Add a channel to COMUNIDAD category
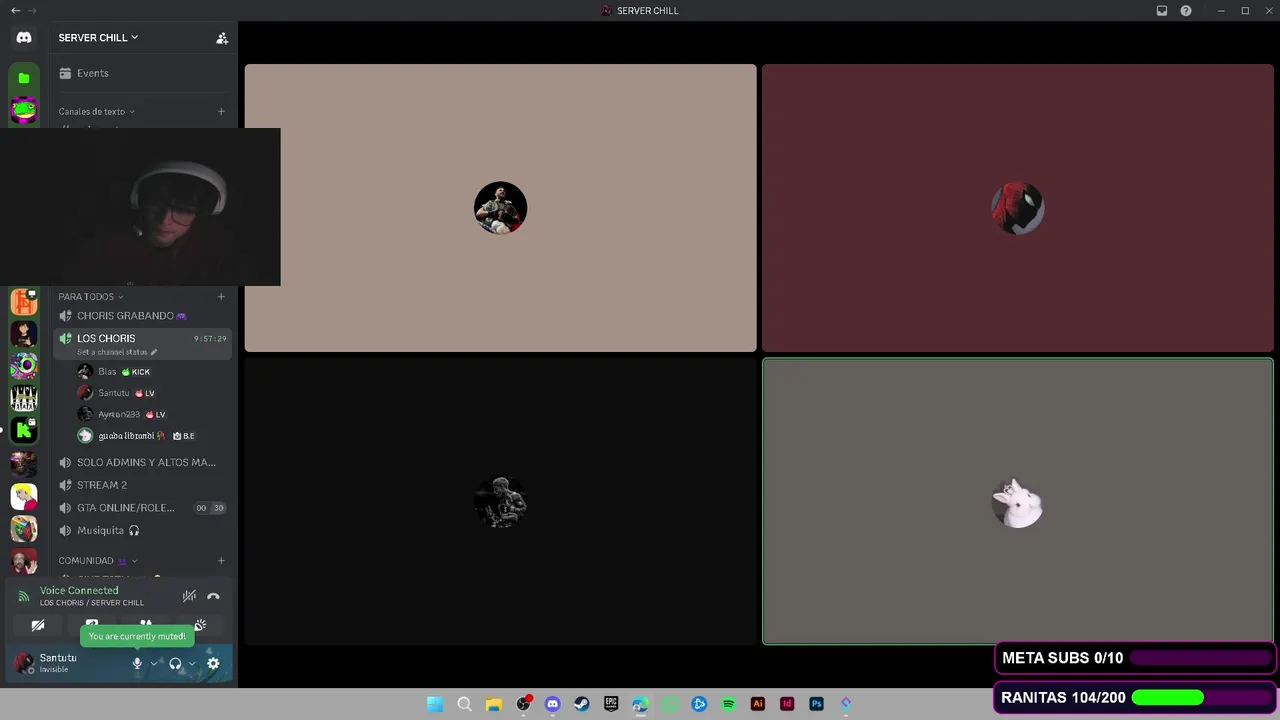Screen dimensions: 1280x720 221,561
